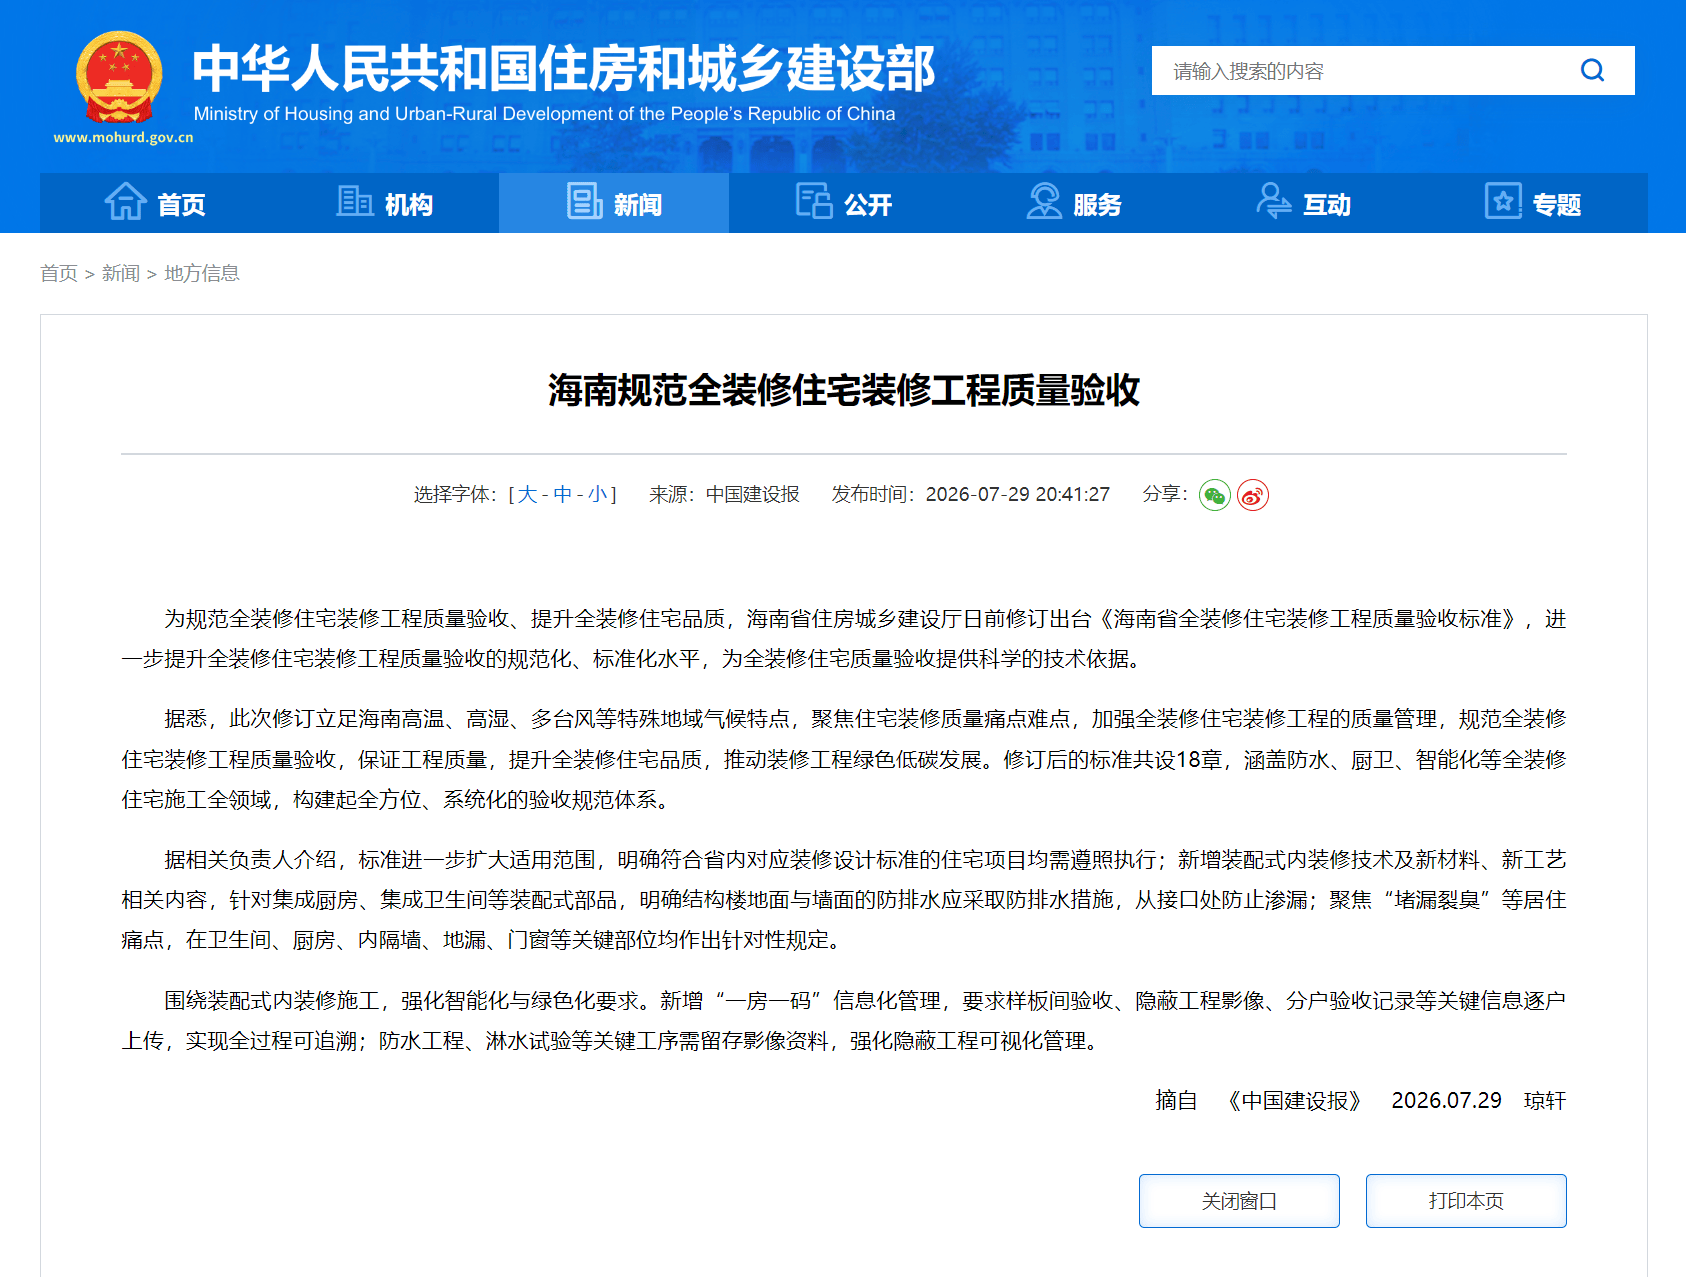Viewport: 1686px width, 1277px height.
Task: Click the 关闭窗口 button
Action: (x=1239, y=1201)
